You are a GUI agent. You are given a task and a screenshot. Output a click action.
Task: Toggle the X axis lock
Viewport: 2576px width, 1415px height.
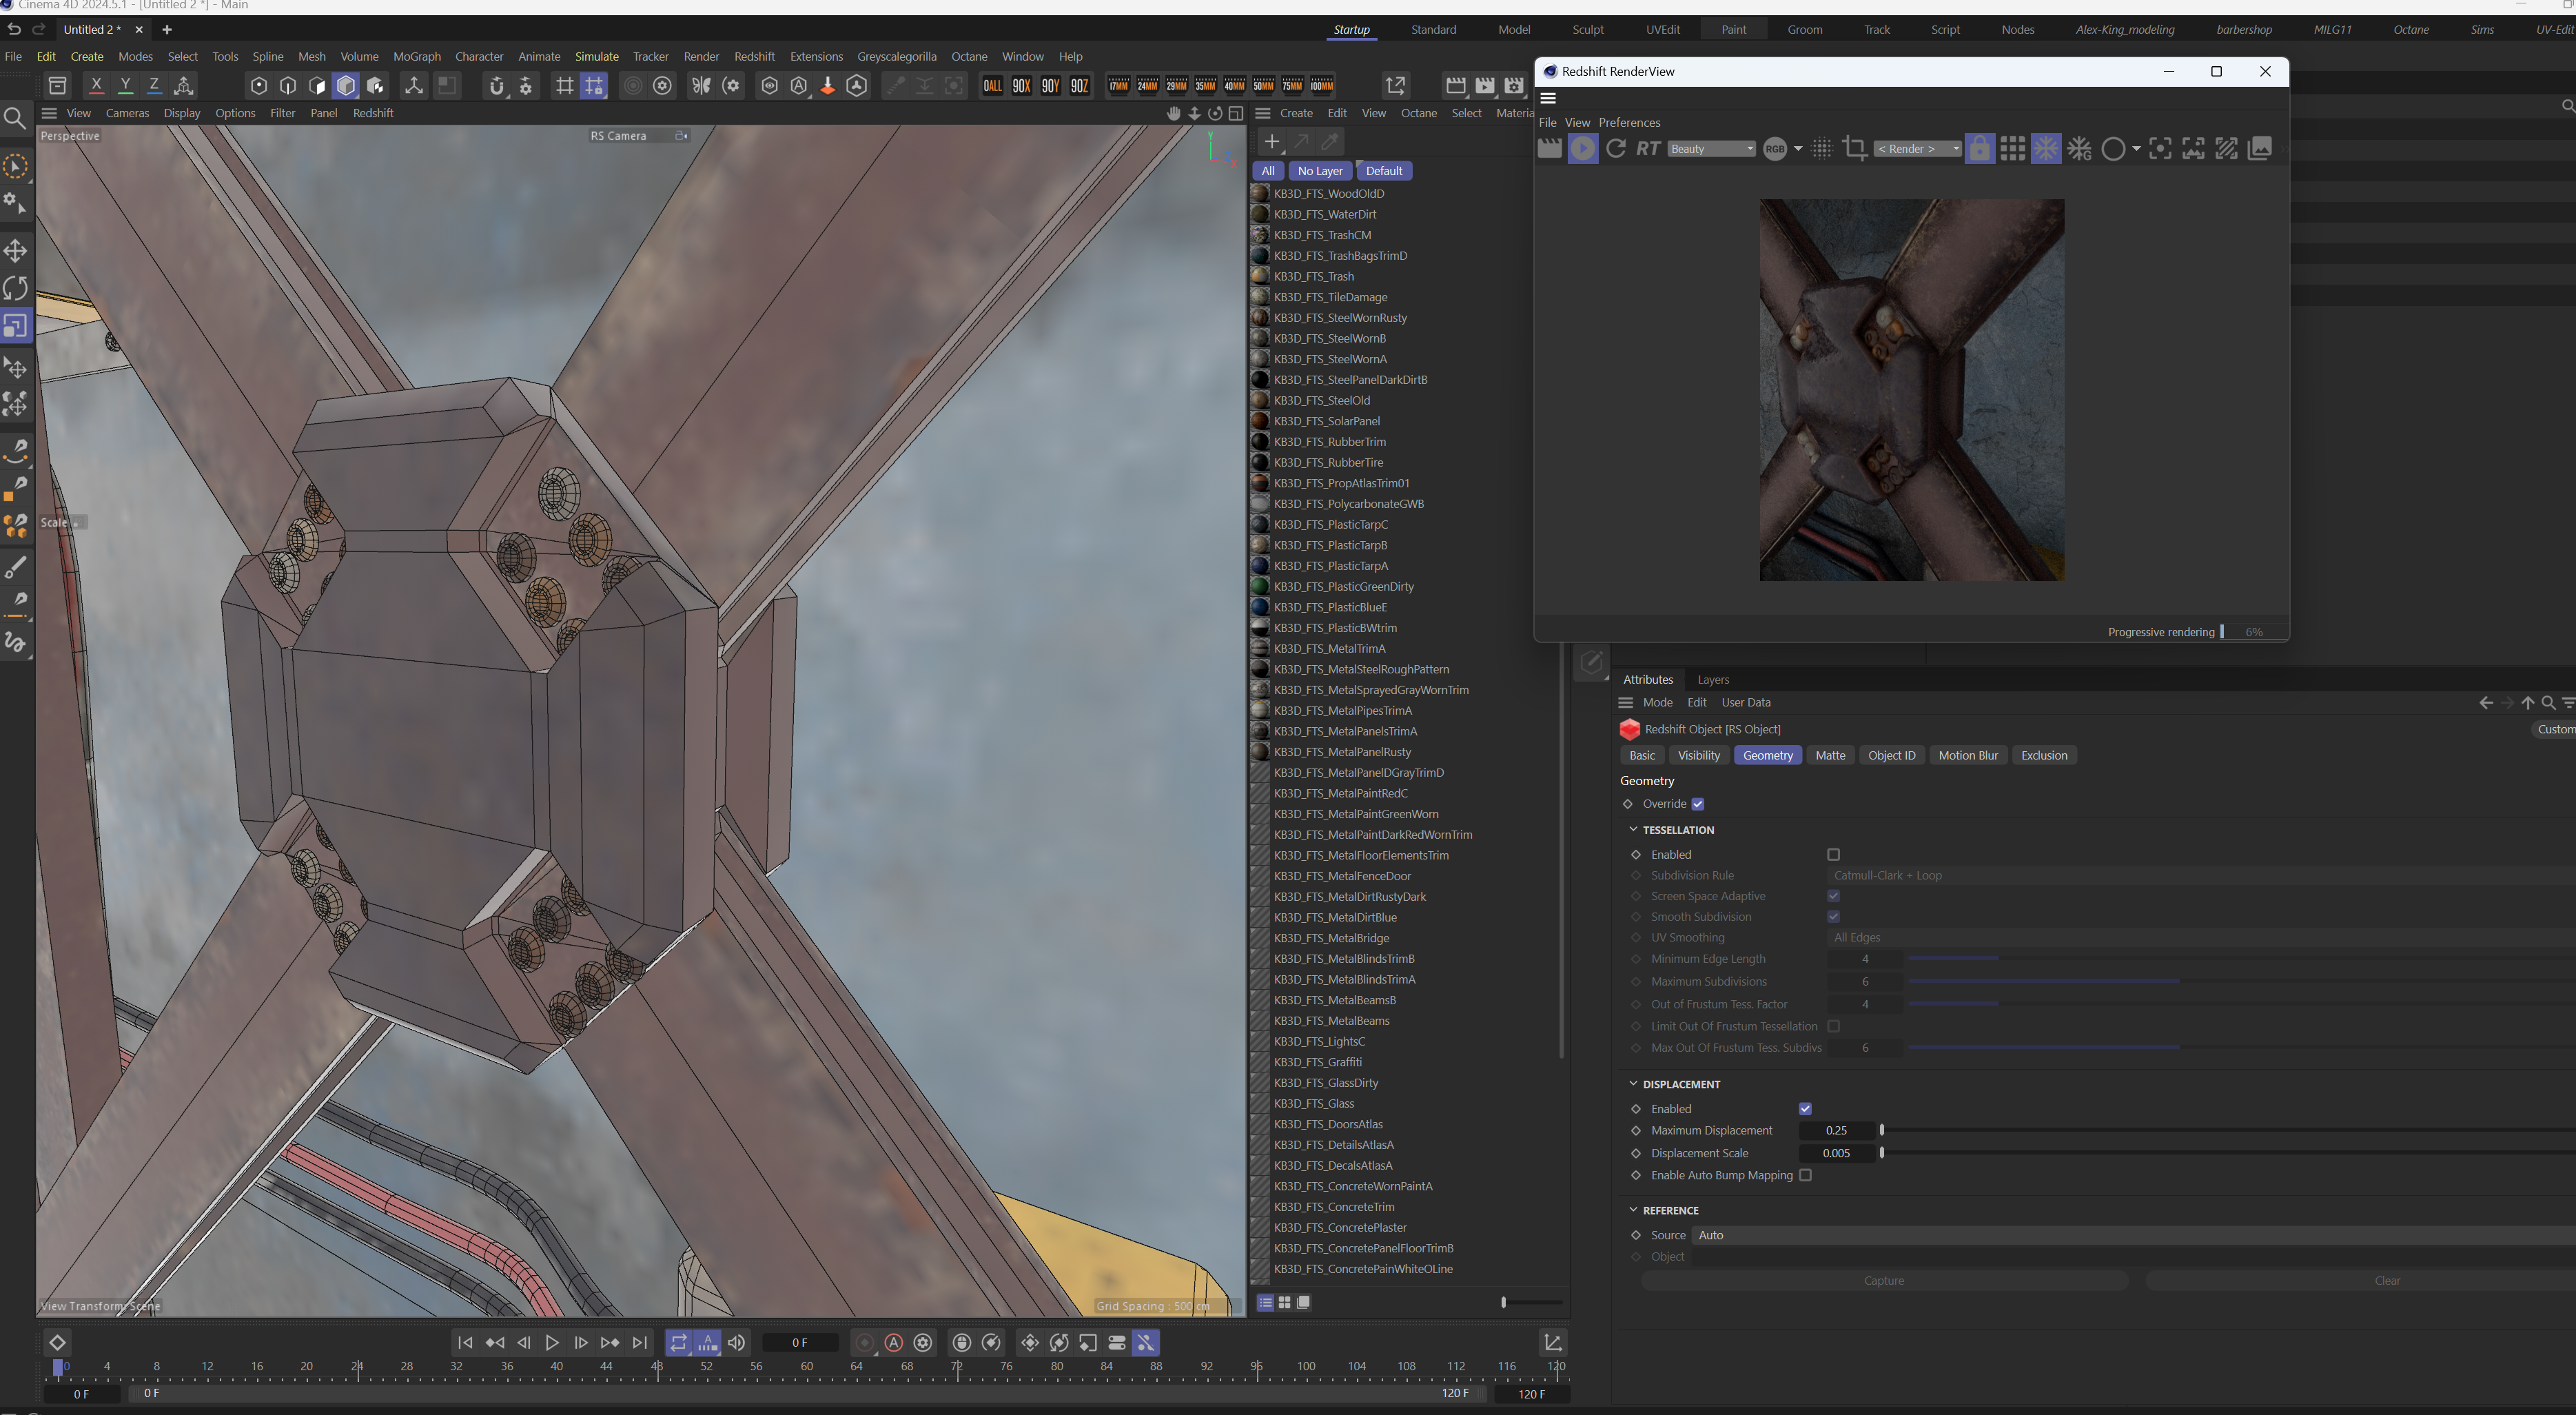point(96,85)
